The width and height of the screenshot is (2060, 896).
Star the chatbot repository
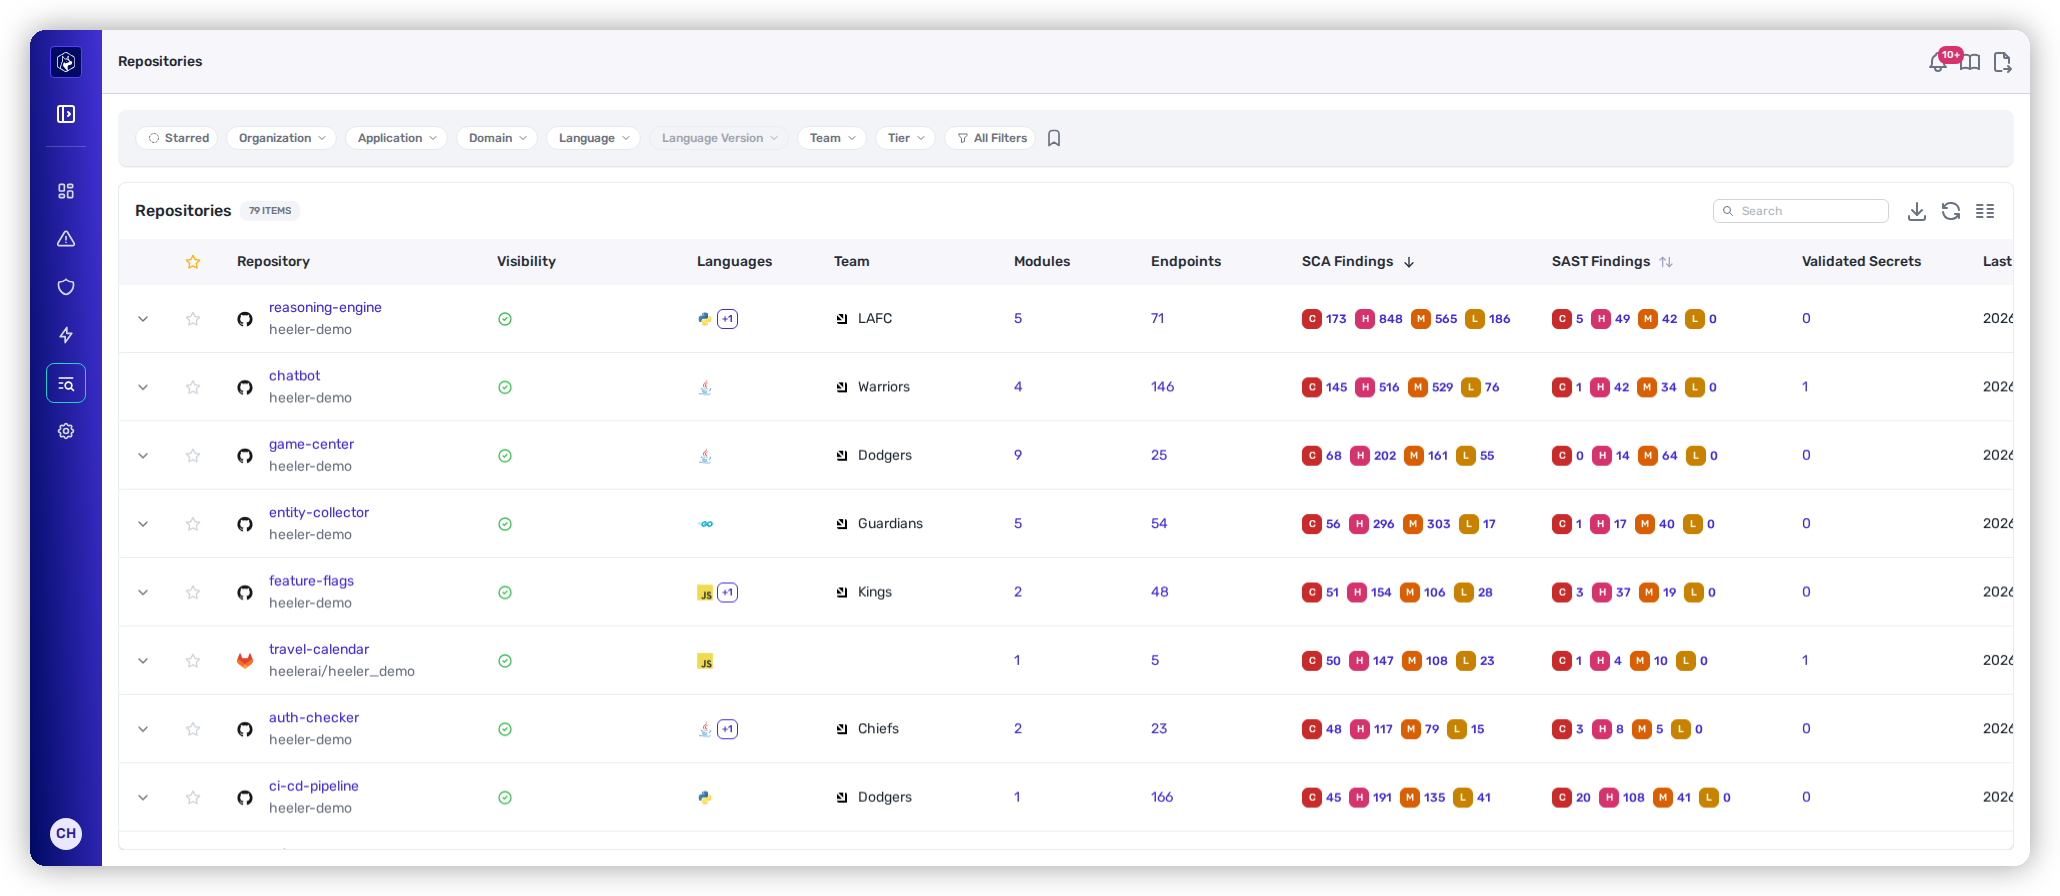click(x=193, y=387)
